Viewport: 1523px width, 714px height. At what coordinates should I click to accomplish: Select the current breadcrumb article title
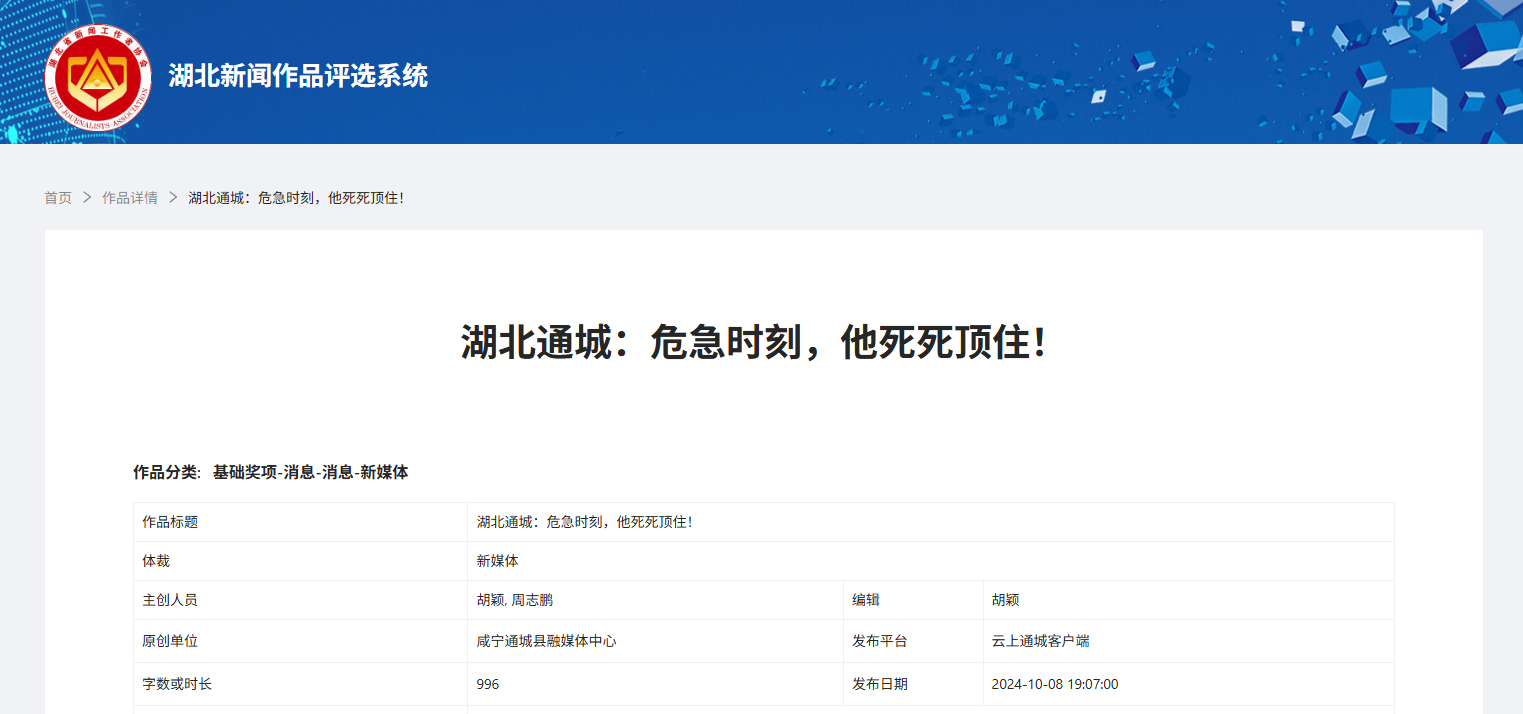pos(297,198)
